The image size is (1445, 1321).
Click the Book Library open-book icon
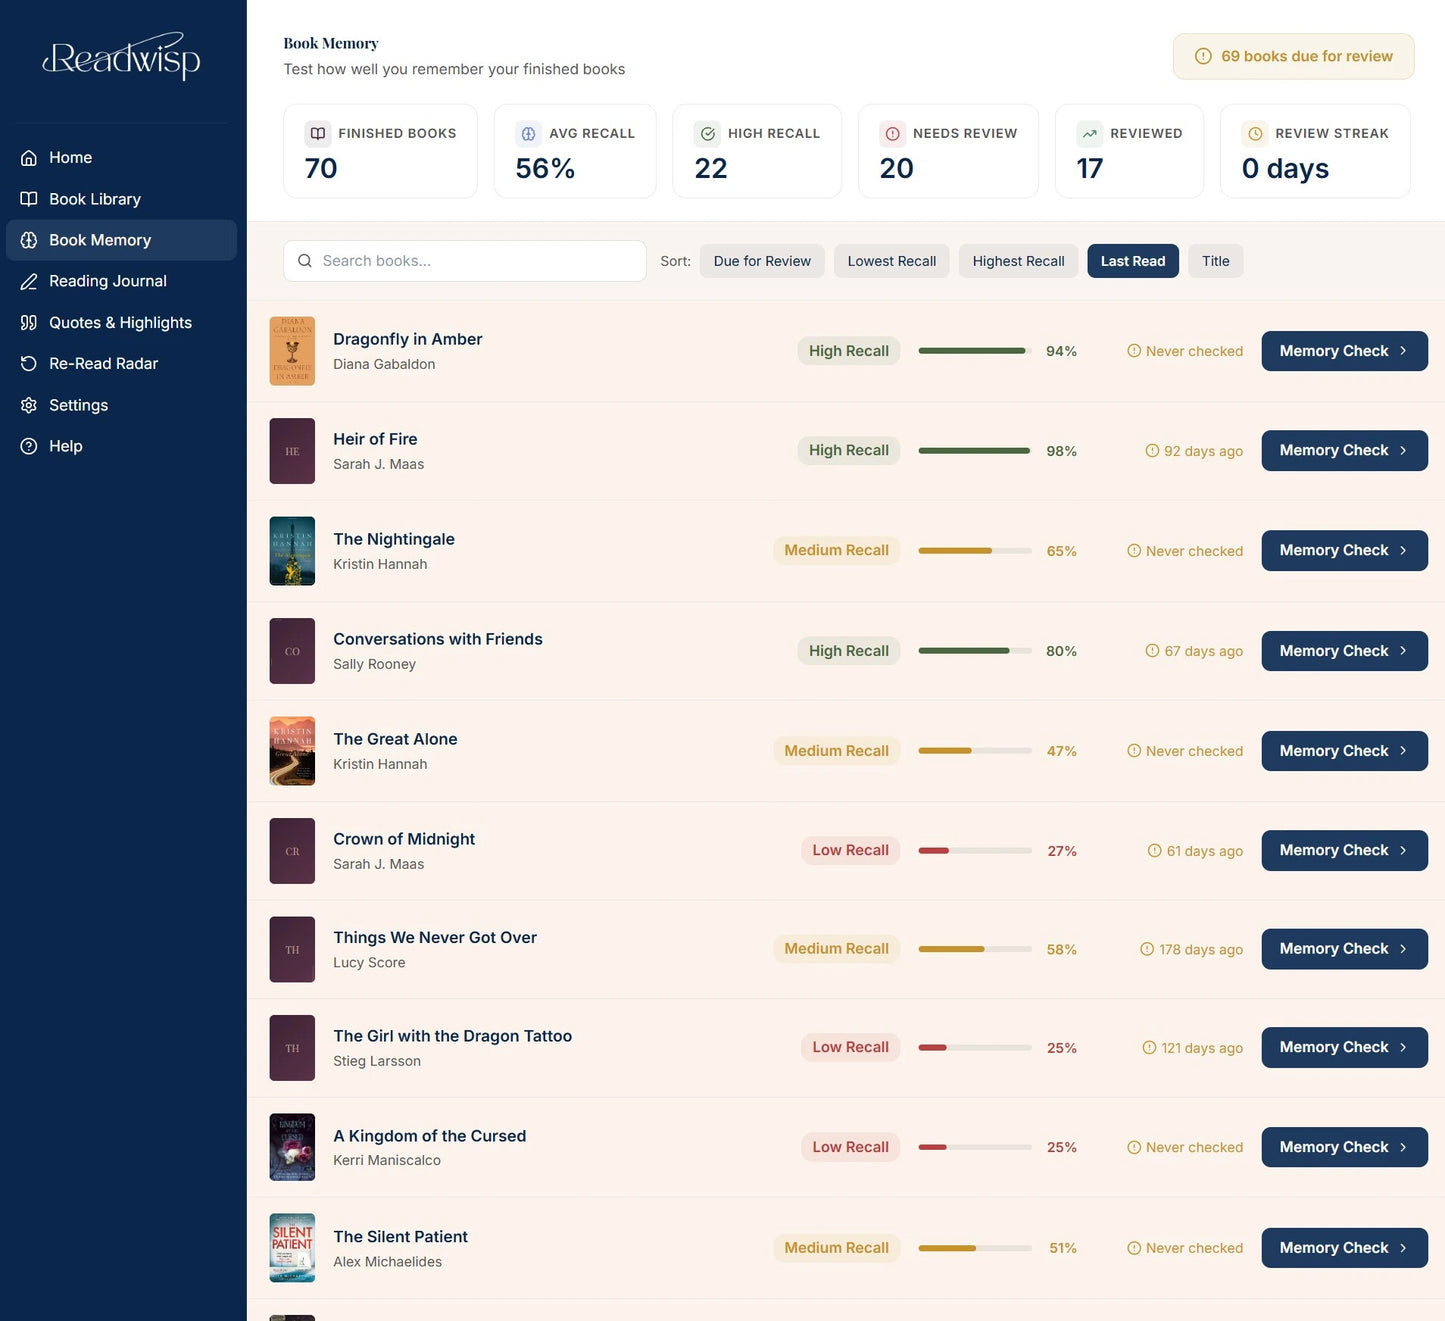click(x=29, y=199)
